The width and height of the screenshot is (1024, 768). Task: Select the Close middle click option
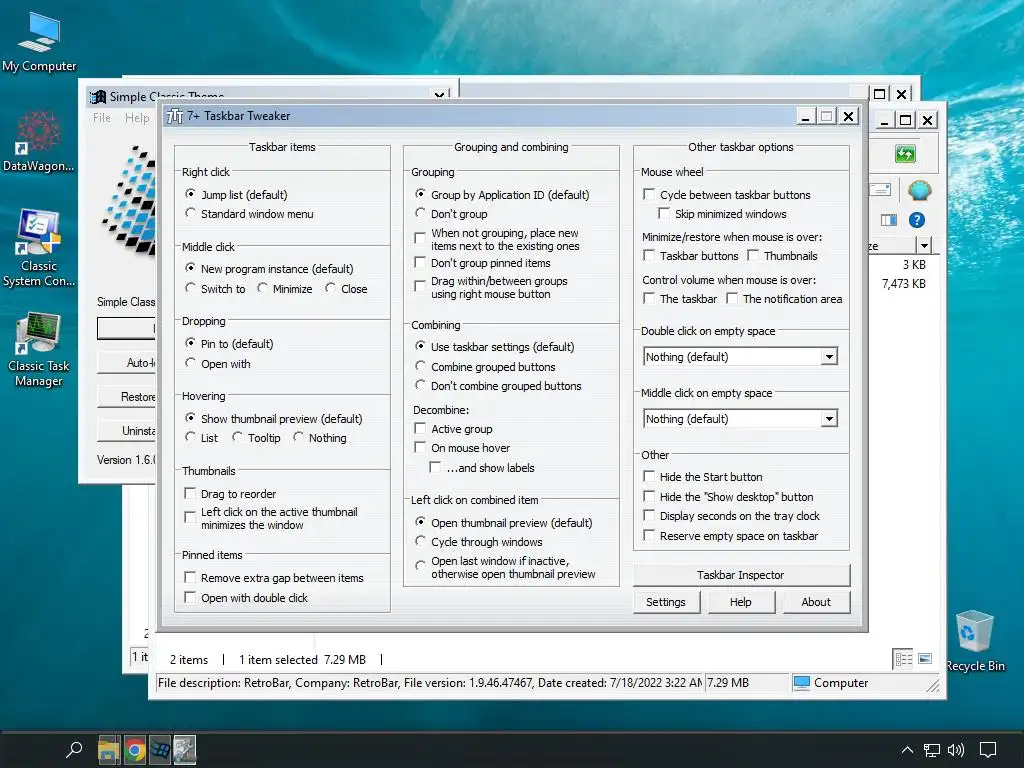[330, 288]
